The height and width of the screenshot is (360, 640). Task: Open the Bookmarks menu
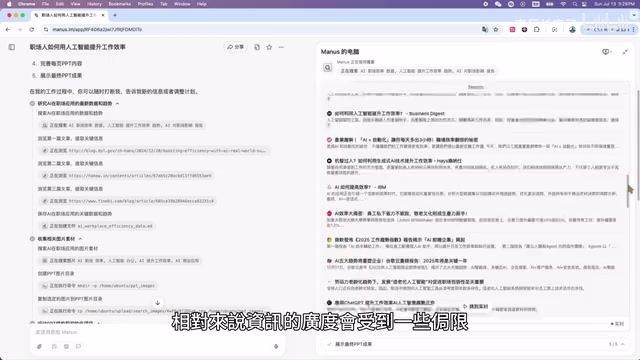120,4
